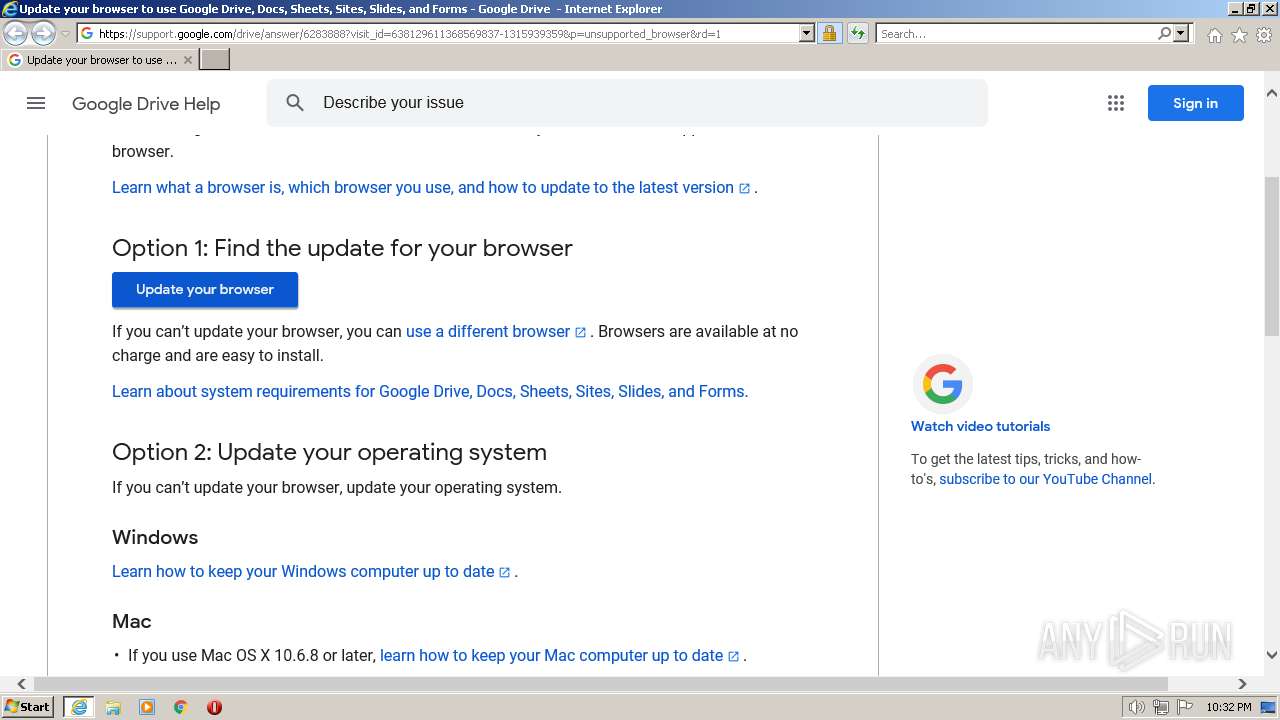
Task: Click the 'Option 1: Find the update' heading
Action: (342, 248)
